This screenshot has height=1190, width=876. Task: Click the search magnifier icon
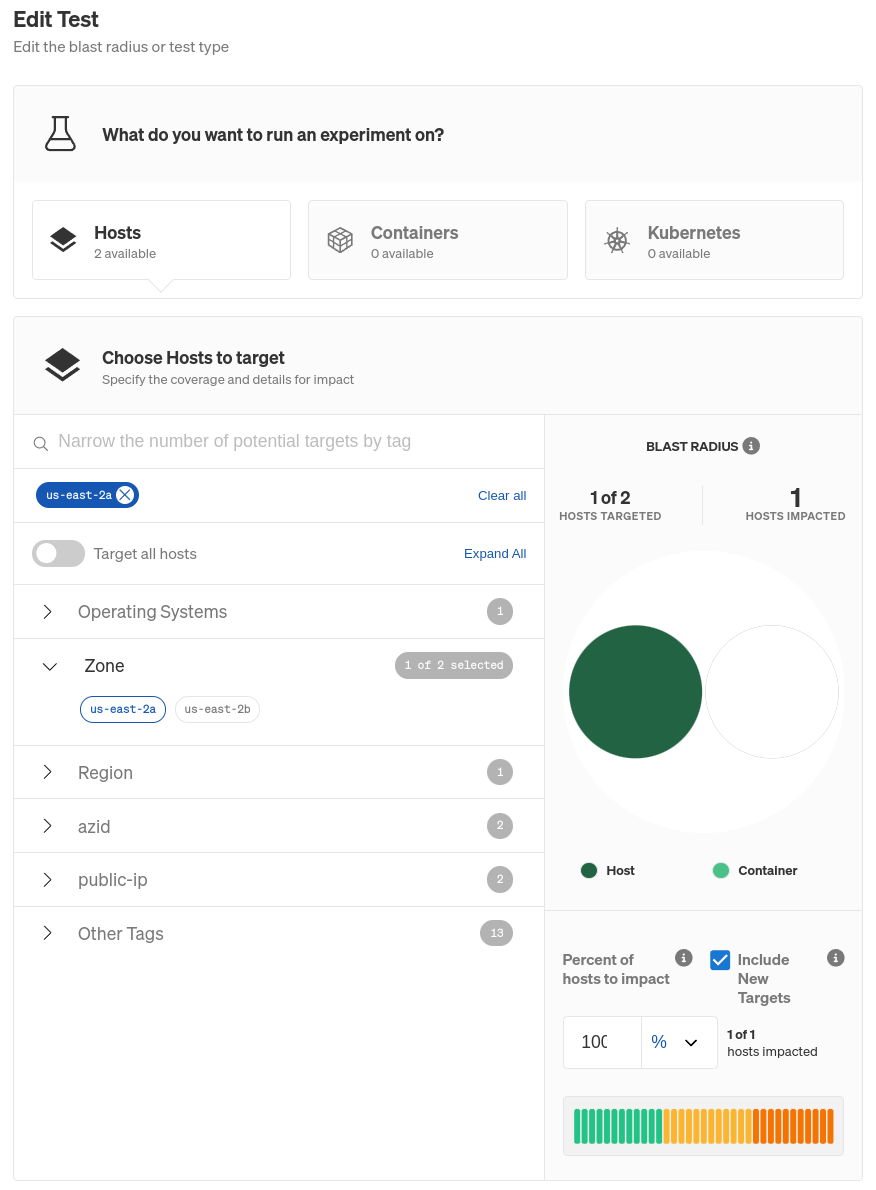point(41,443)
